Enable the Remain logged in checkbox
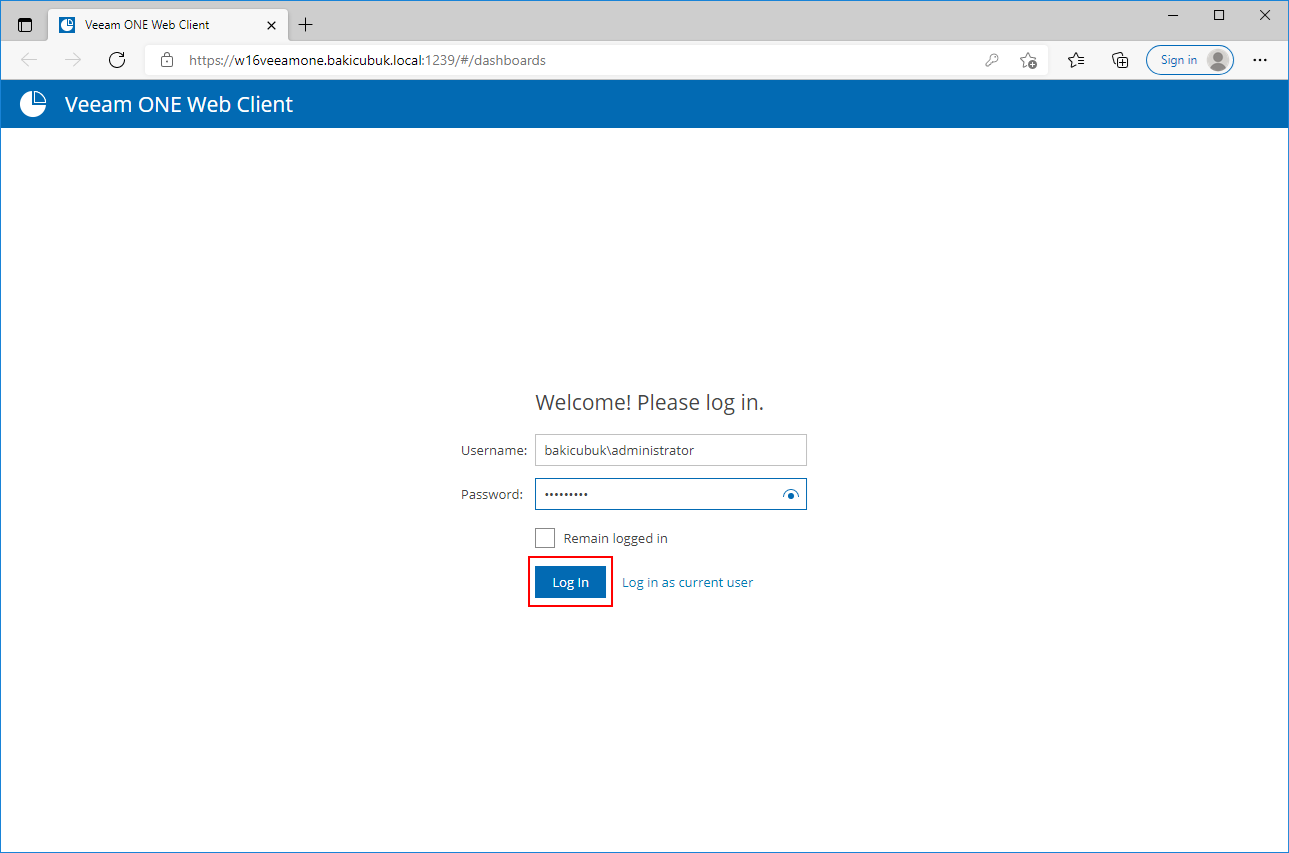The height and width of the screenshot is (853, 1289). point(545,538)
